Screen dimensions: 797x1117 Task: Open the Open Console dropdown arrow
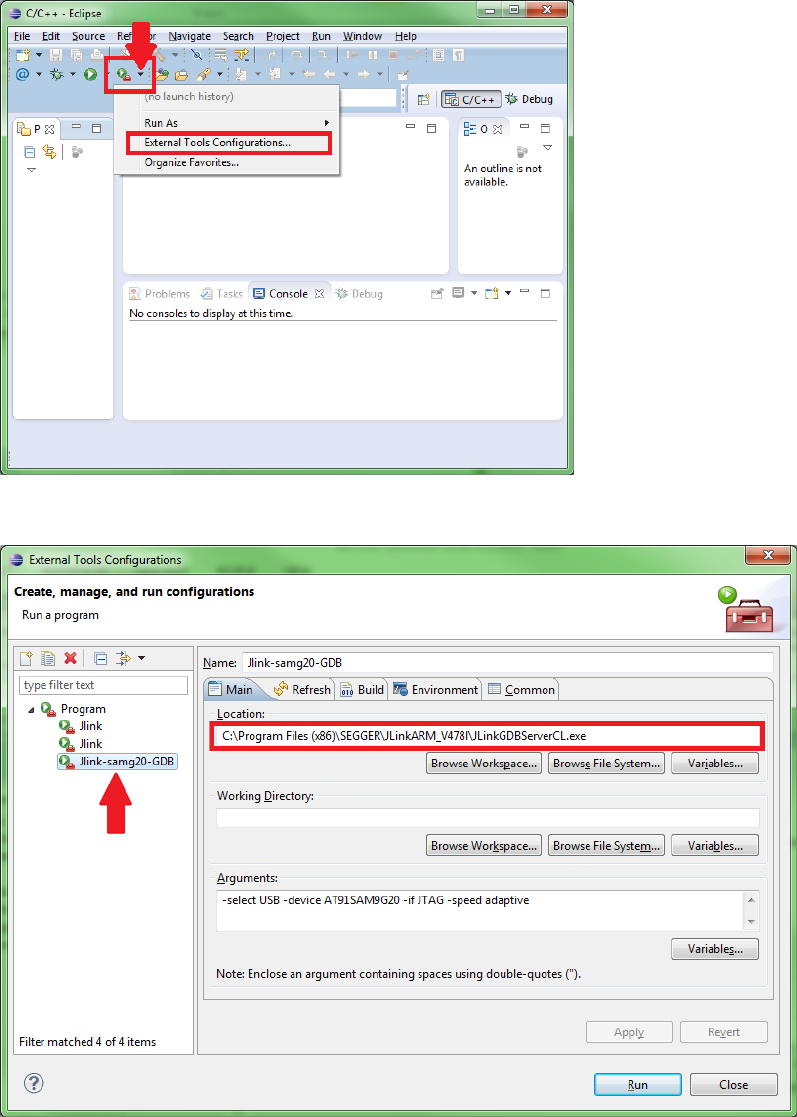pos(508,293)
